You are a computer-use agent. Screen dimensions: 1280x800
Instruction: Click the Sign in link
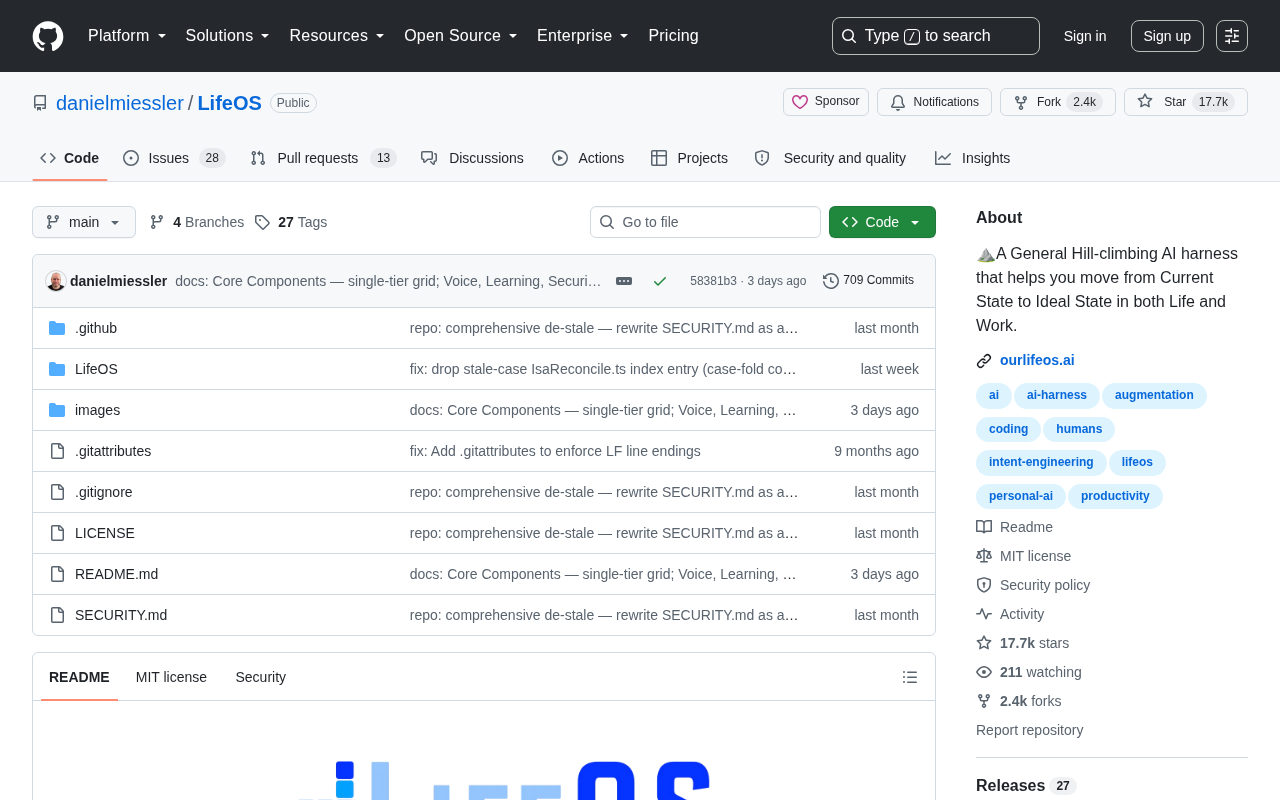click(x=1085, y=36)
